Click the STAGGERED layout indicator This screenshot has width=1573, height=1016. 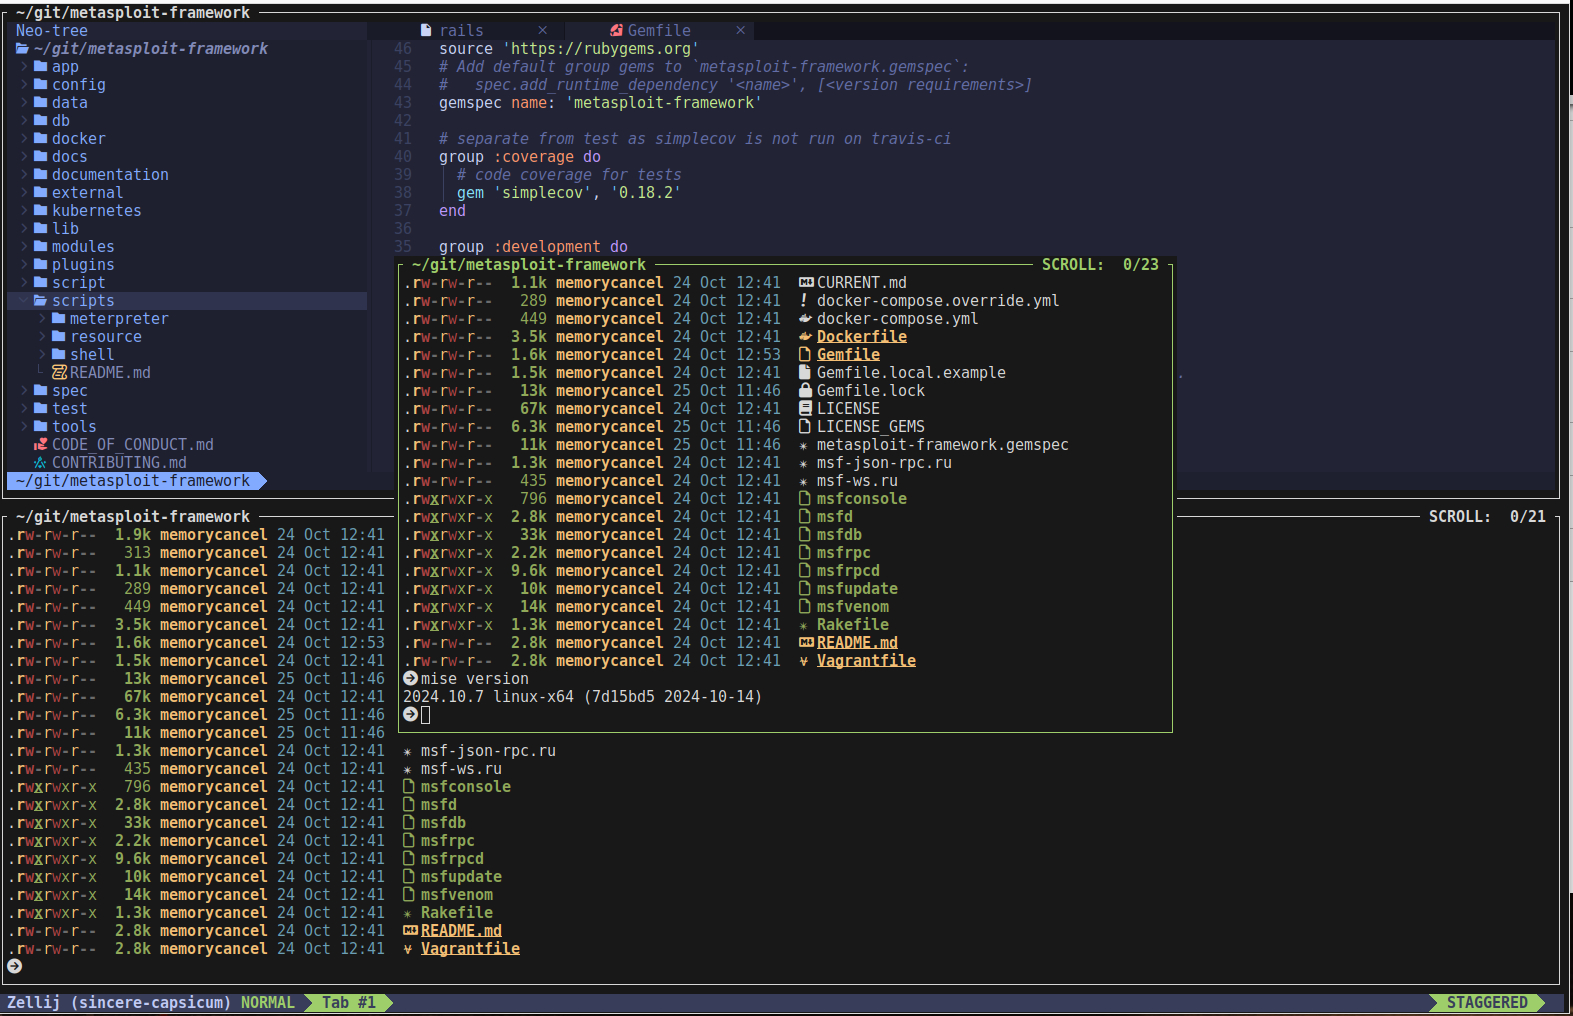(x=1487, y=1003)
